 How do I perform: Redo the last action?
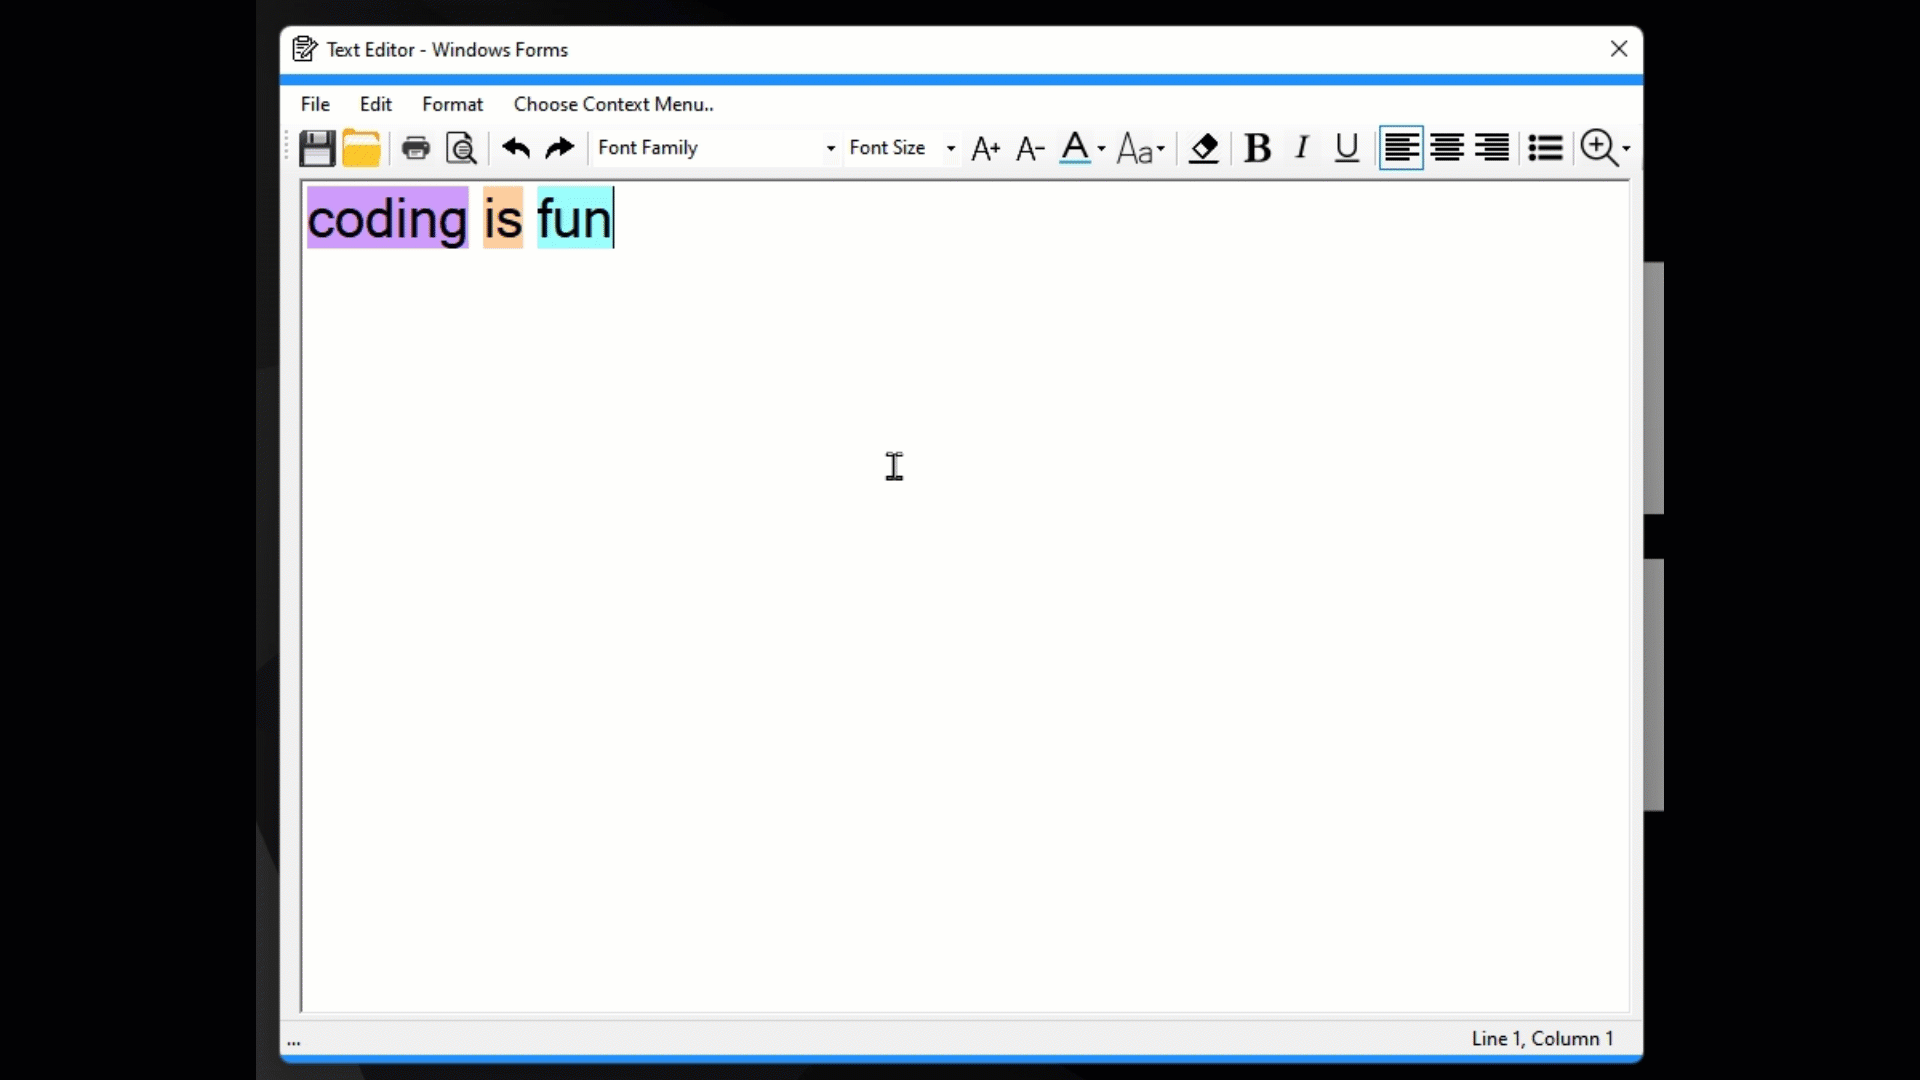coord(558,148)
